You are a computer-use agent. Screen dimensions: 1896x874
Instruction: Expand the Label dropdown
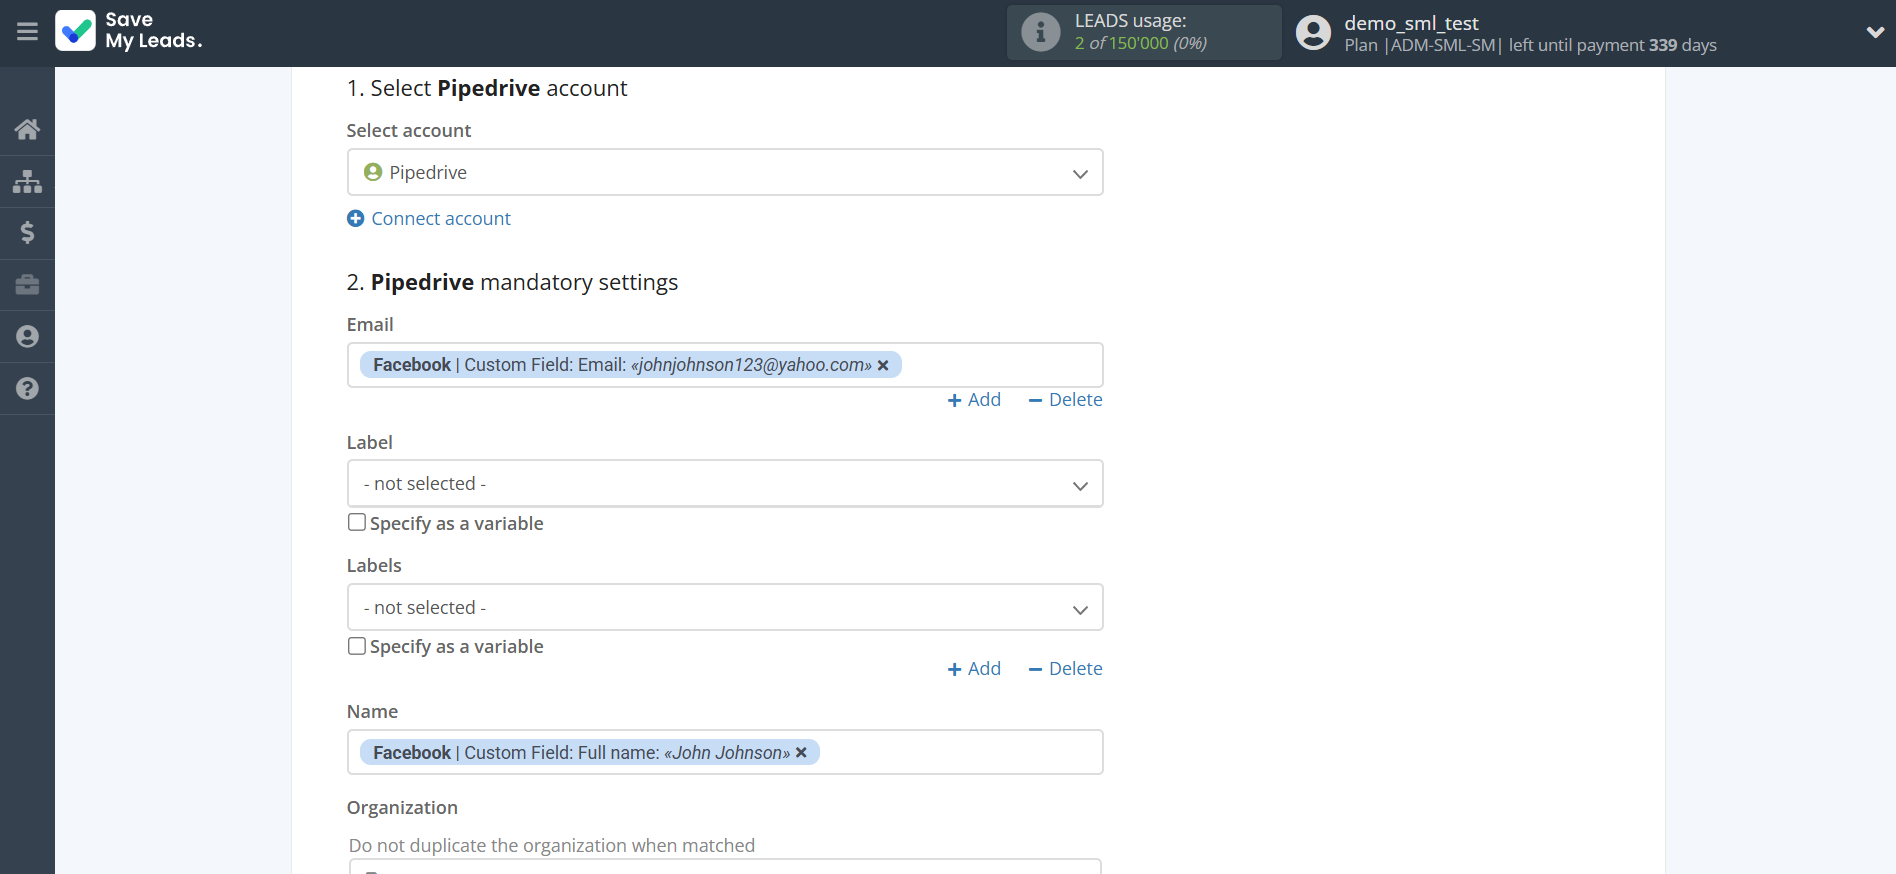click(724, 484)
